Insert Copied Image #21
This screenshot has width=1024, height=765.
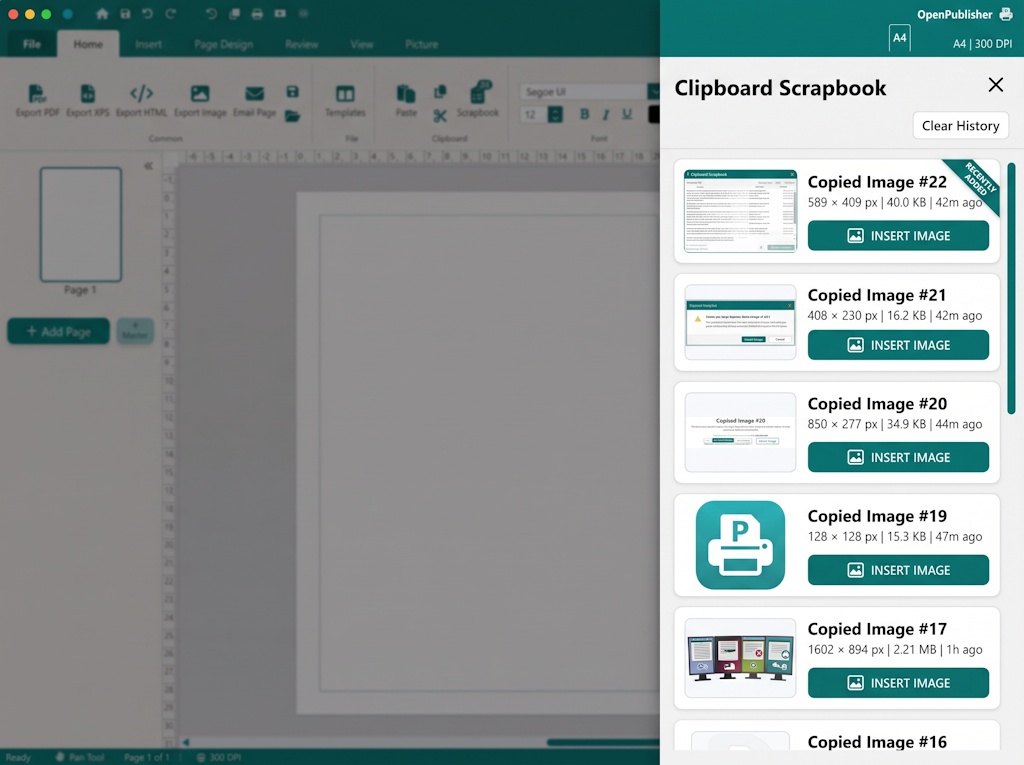[x=898, y=345]
